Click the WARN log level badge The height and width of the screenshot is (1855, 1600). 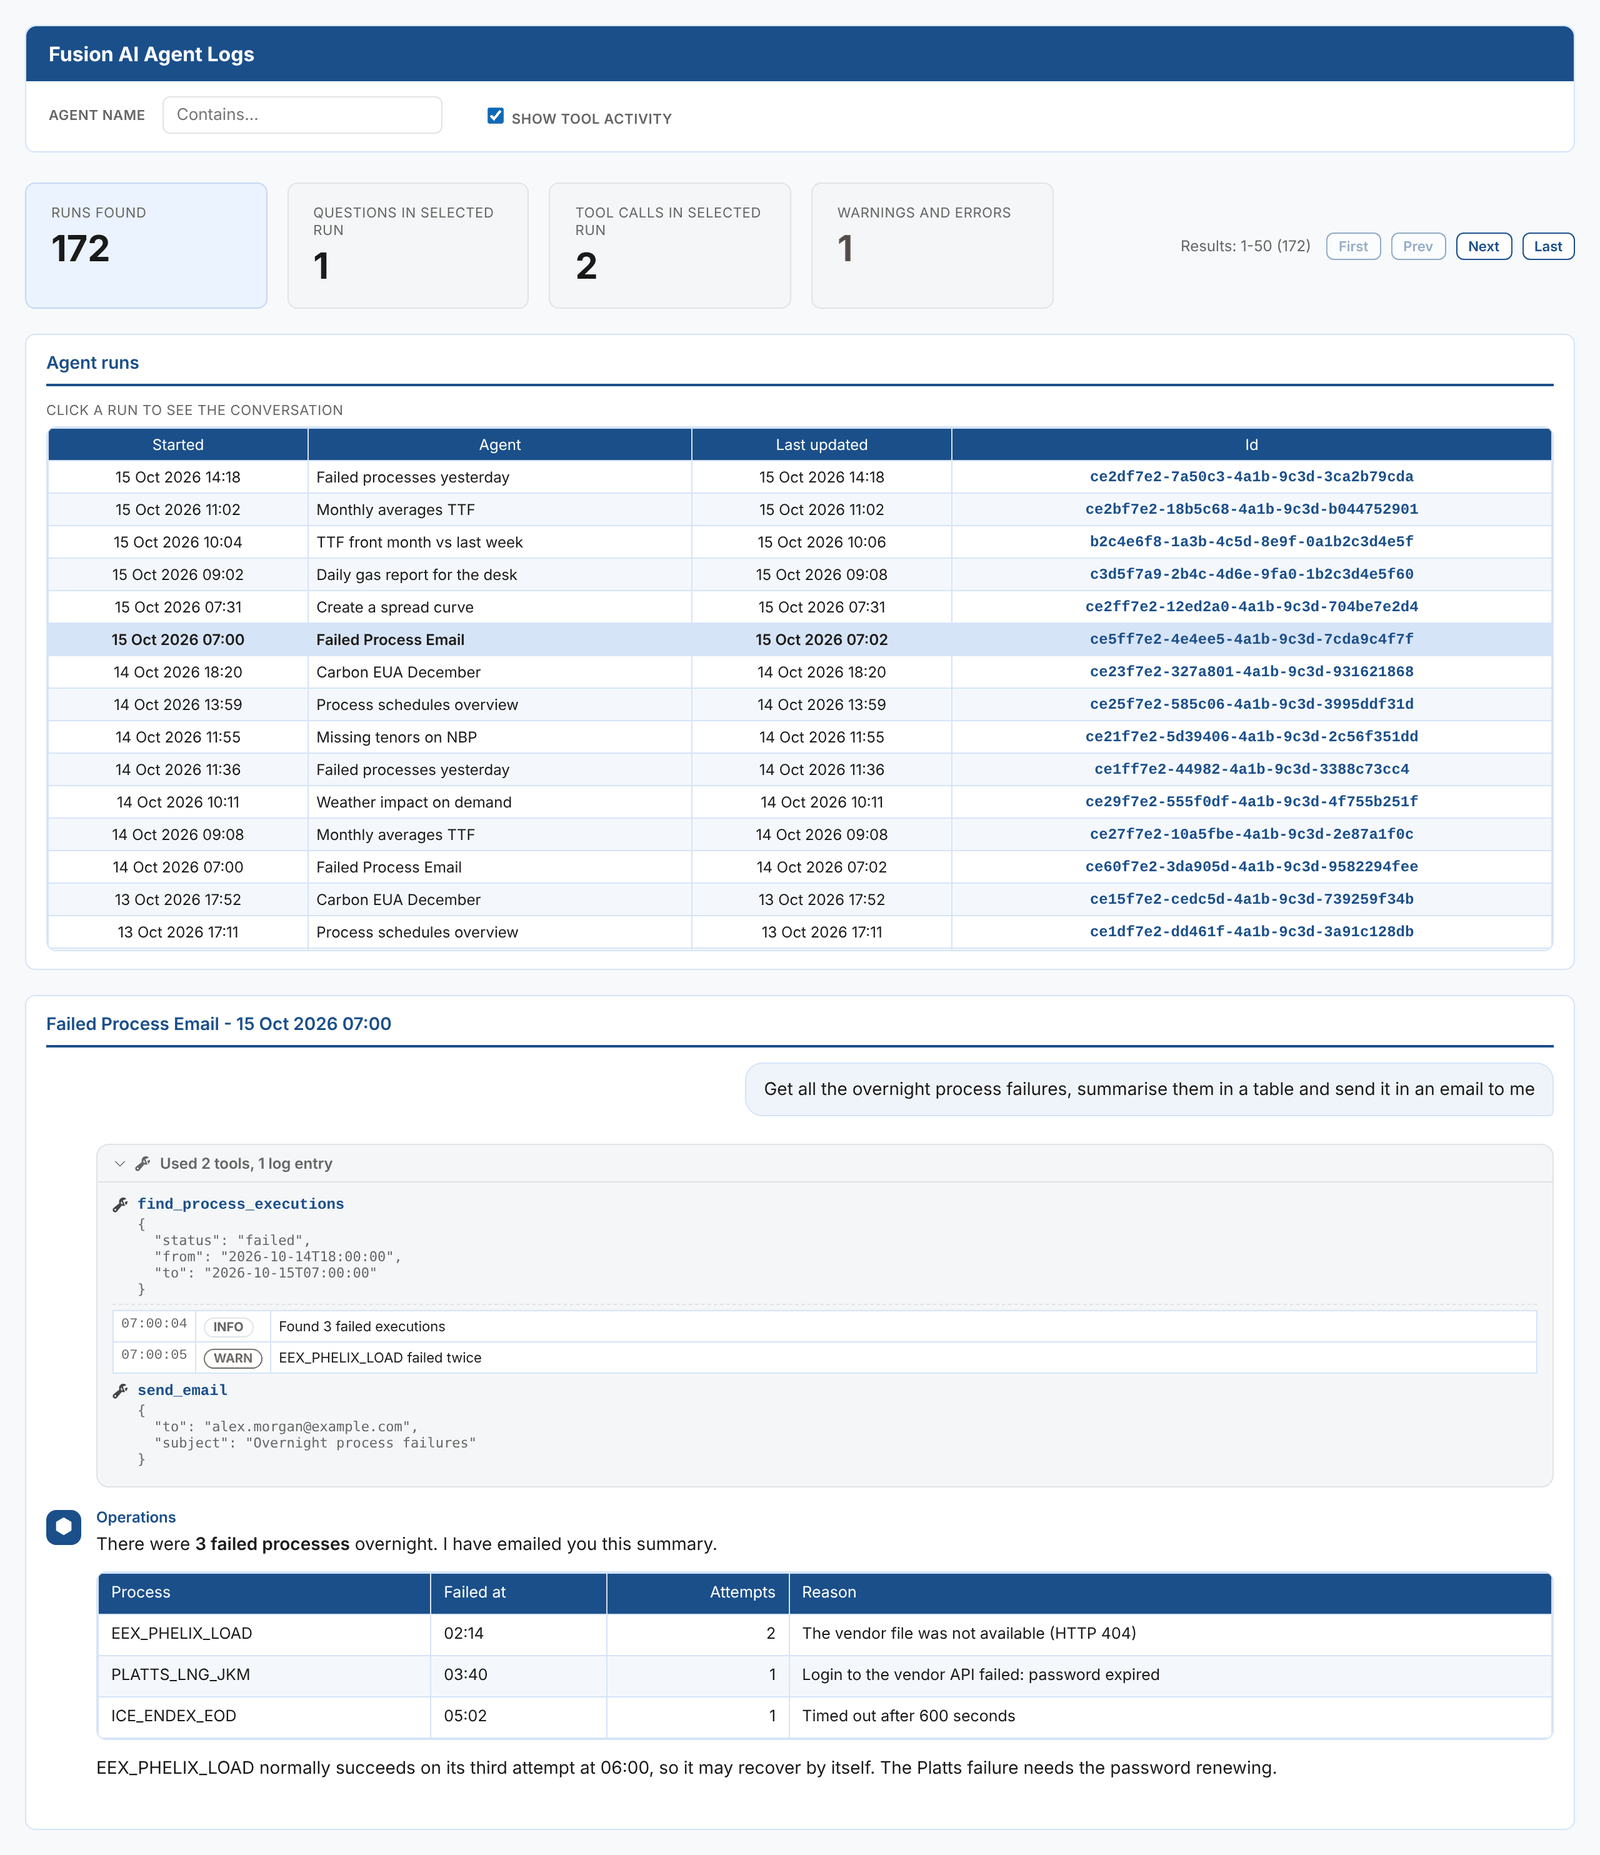[x=233, y=1358]
